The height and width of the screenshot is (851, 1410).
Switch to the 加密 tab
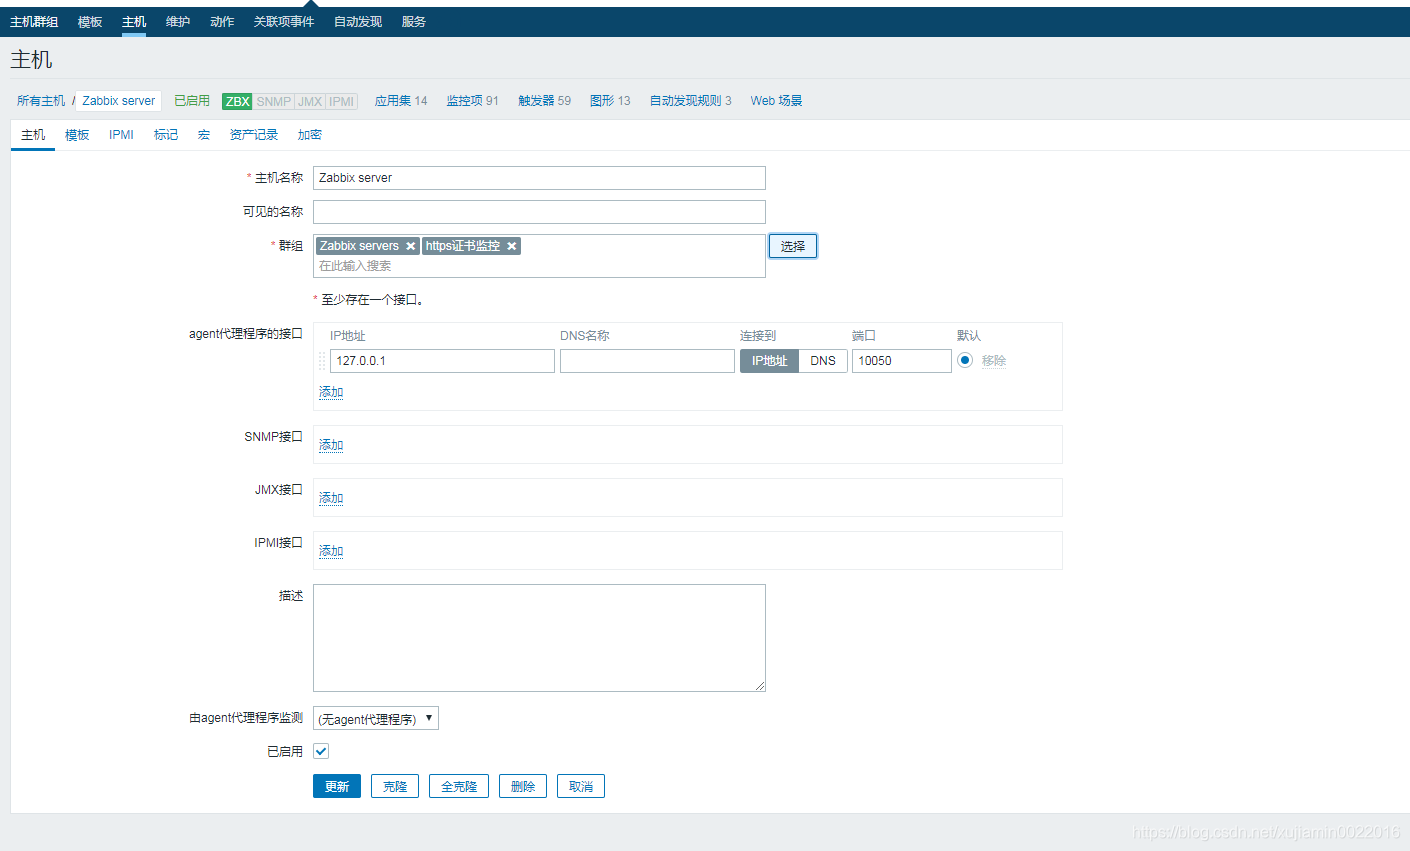pyautogui.click(x=310, y=135)
